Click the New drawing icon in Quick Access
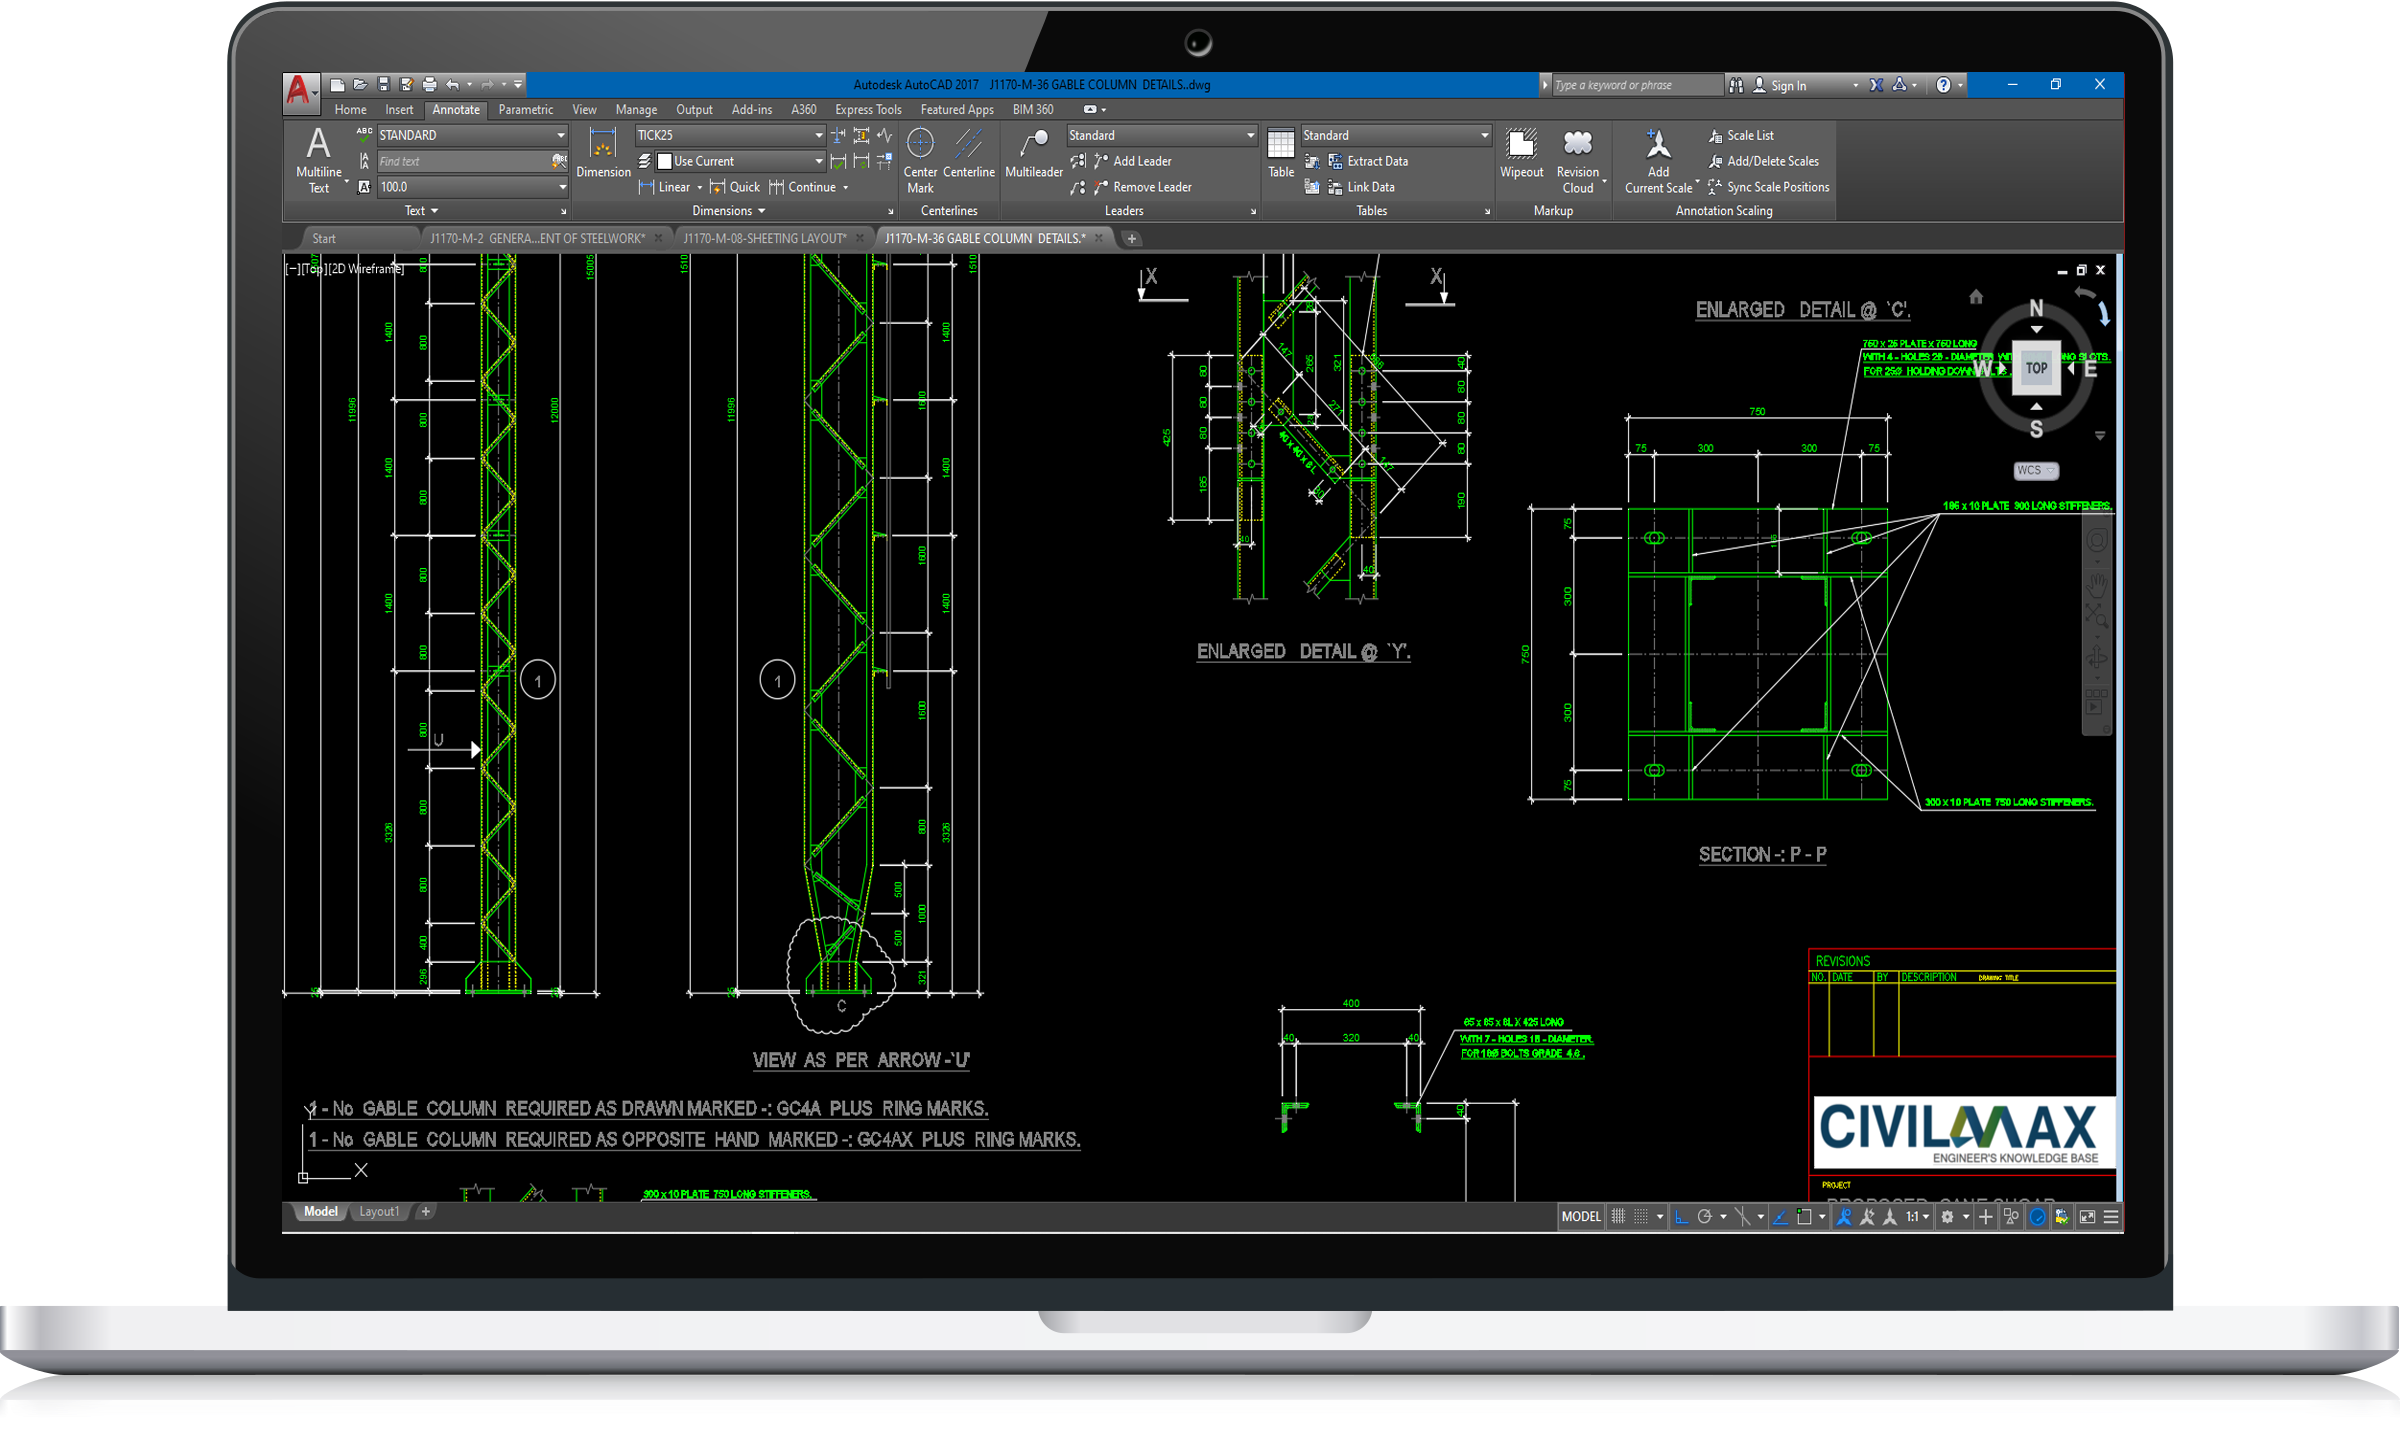2400x1444 pixels. pos(338,85)
